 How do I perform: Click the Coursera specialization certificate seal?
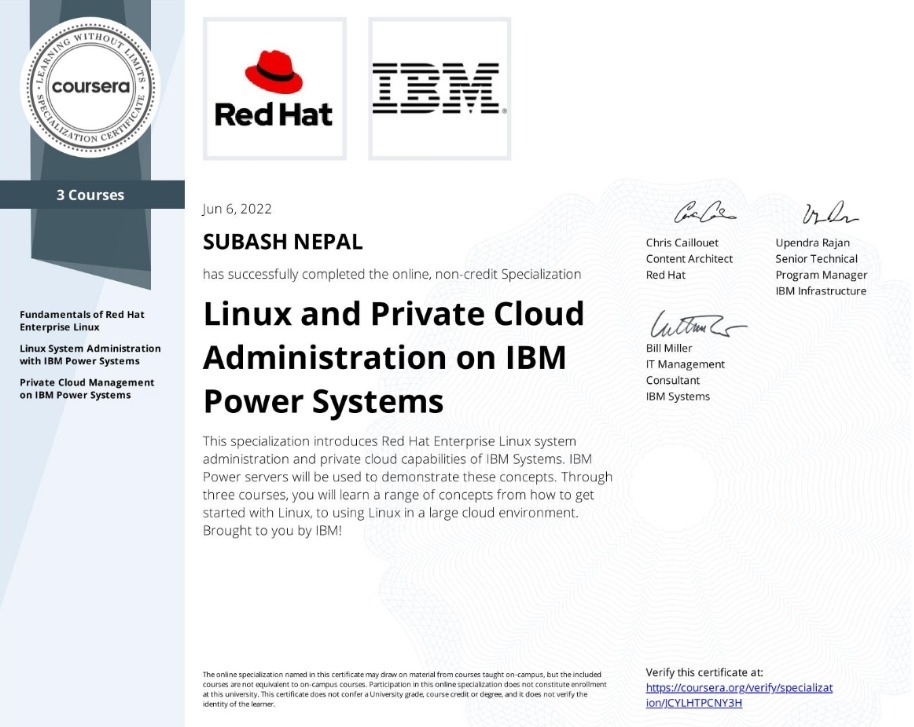(90, 87)
